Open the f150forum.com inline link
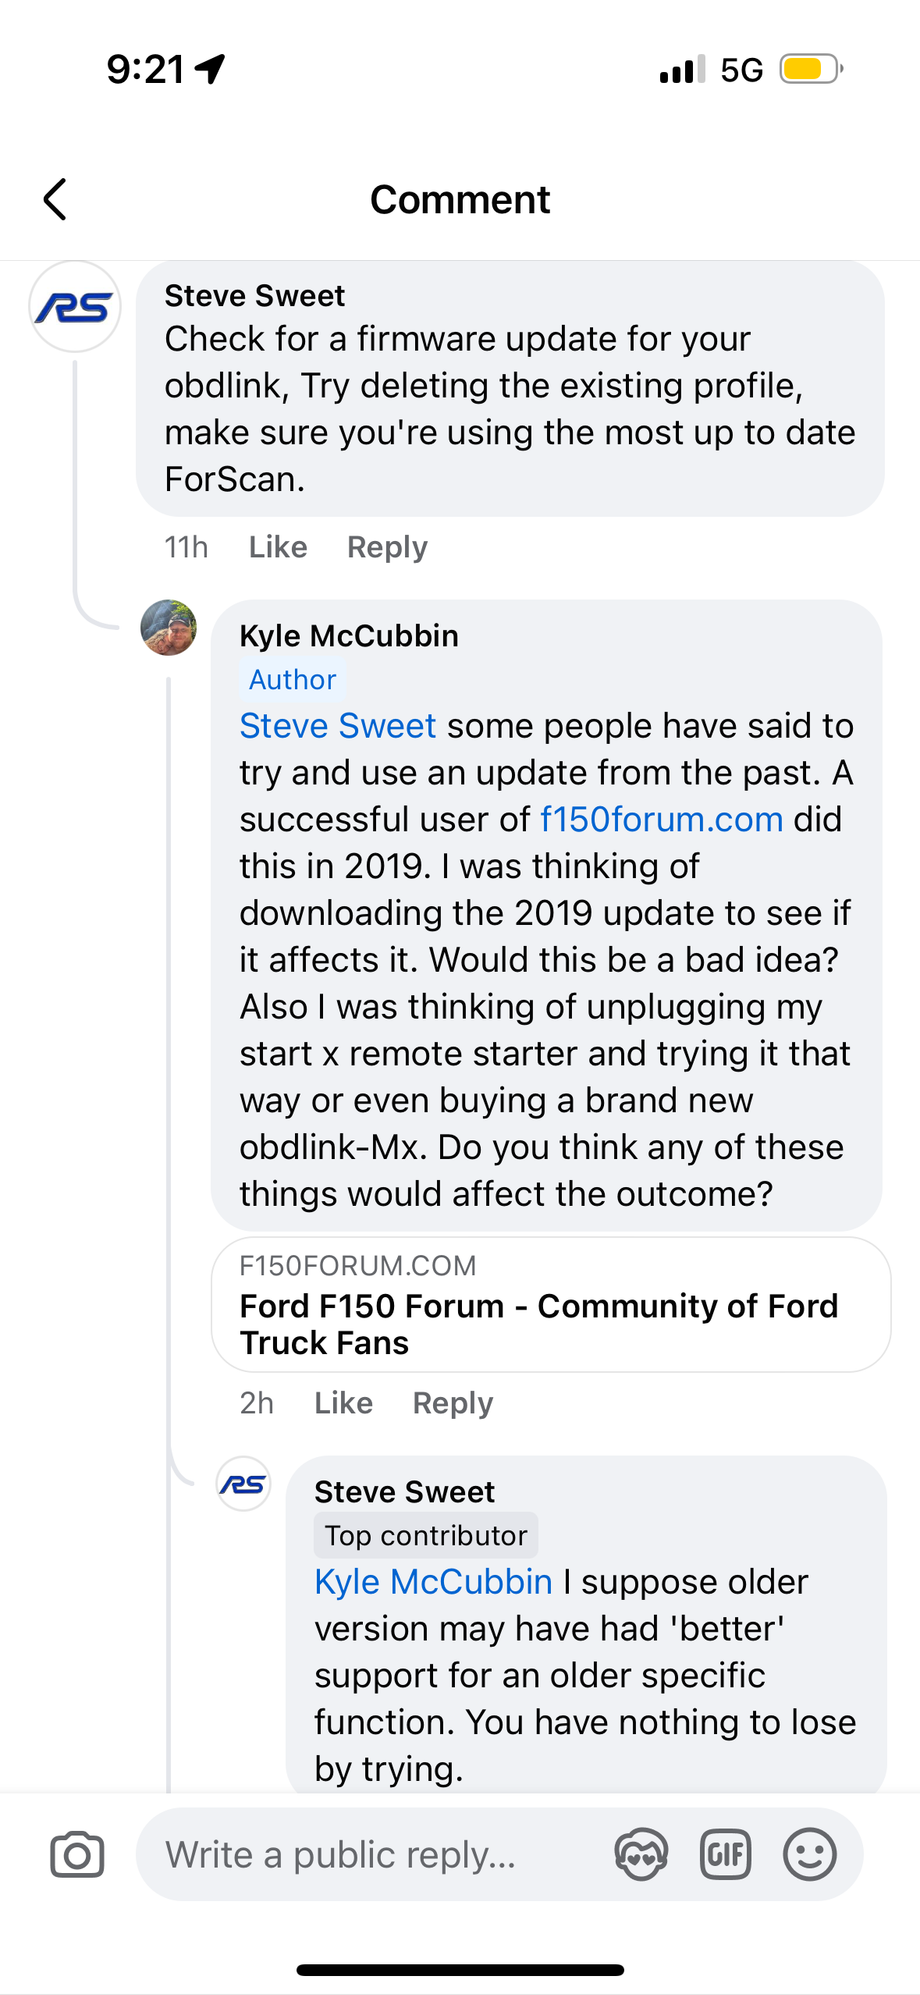920x1995 pixels. point(661,819)
